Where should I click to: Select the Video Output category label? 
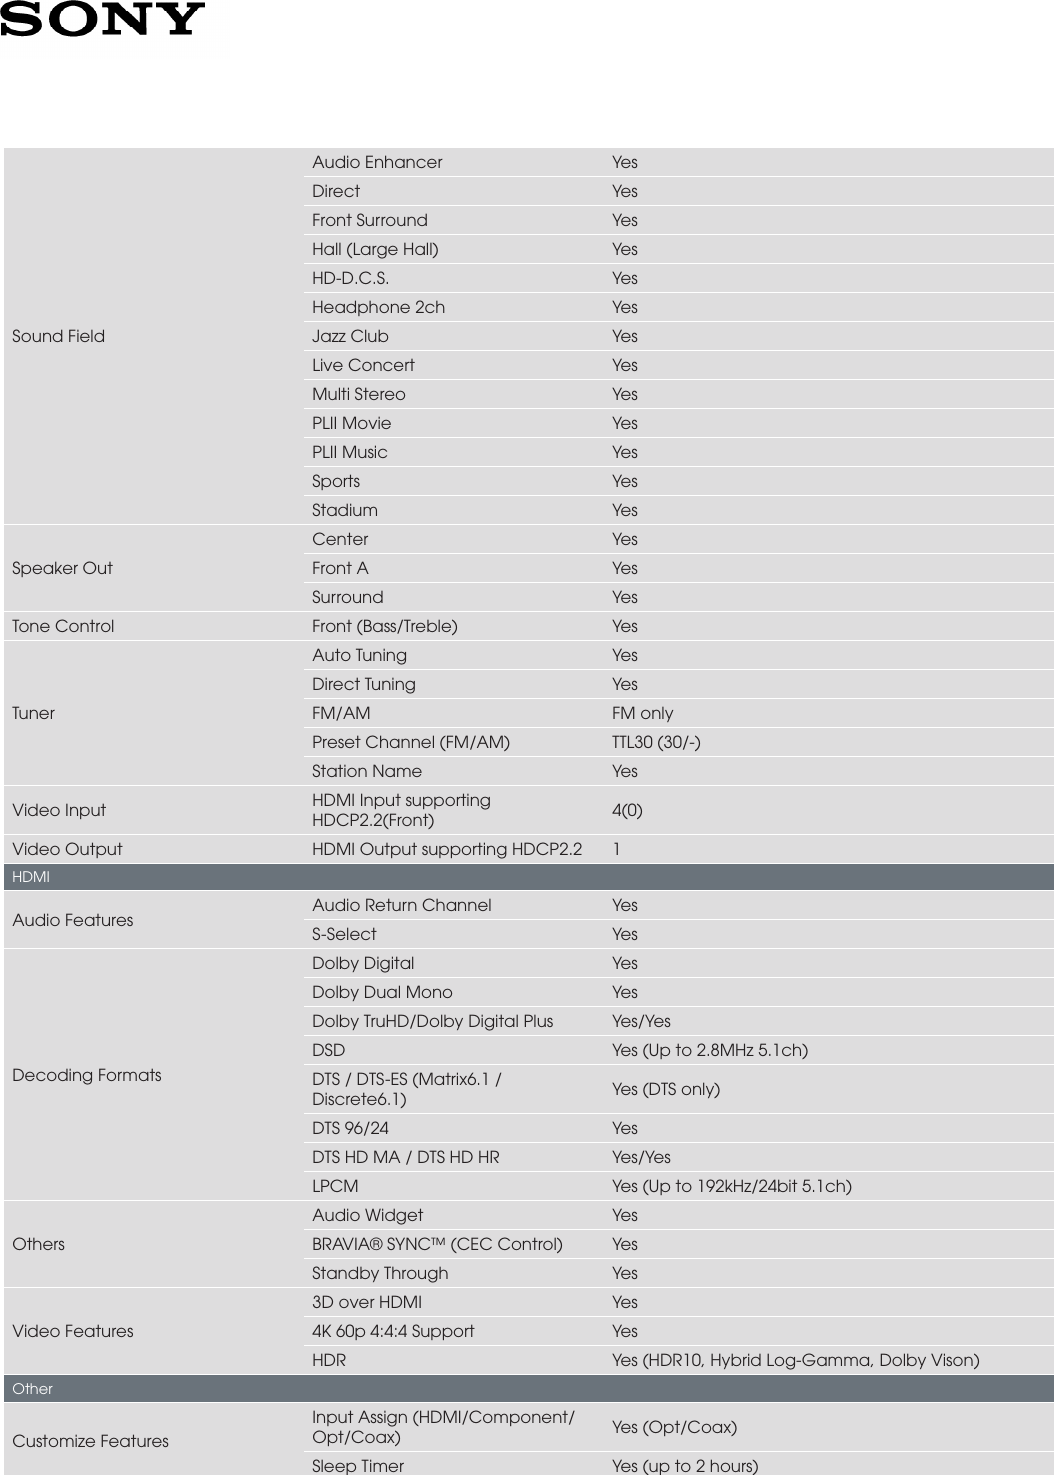click(67, 849)
